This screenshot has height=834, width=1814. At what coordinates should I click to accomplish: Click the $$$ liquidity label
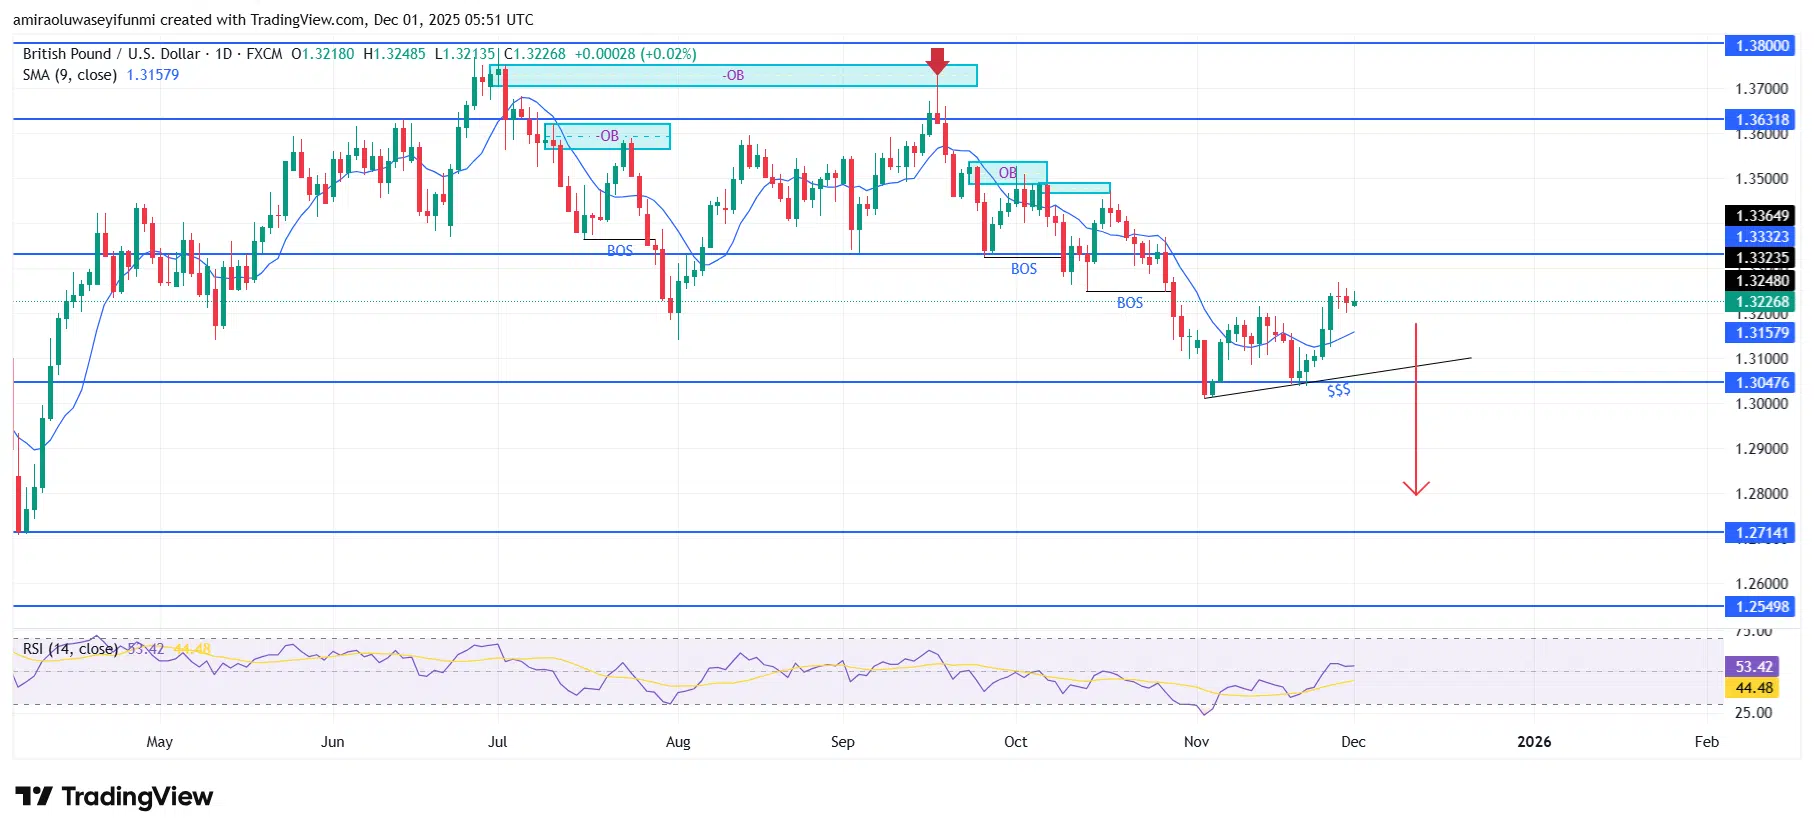pos(1338,390)
